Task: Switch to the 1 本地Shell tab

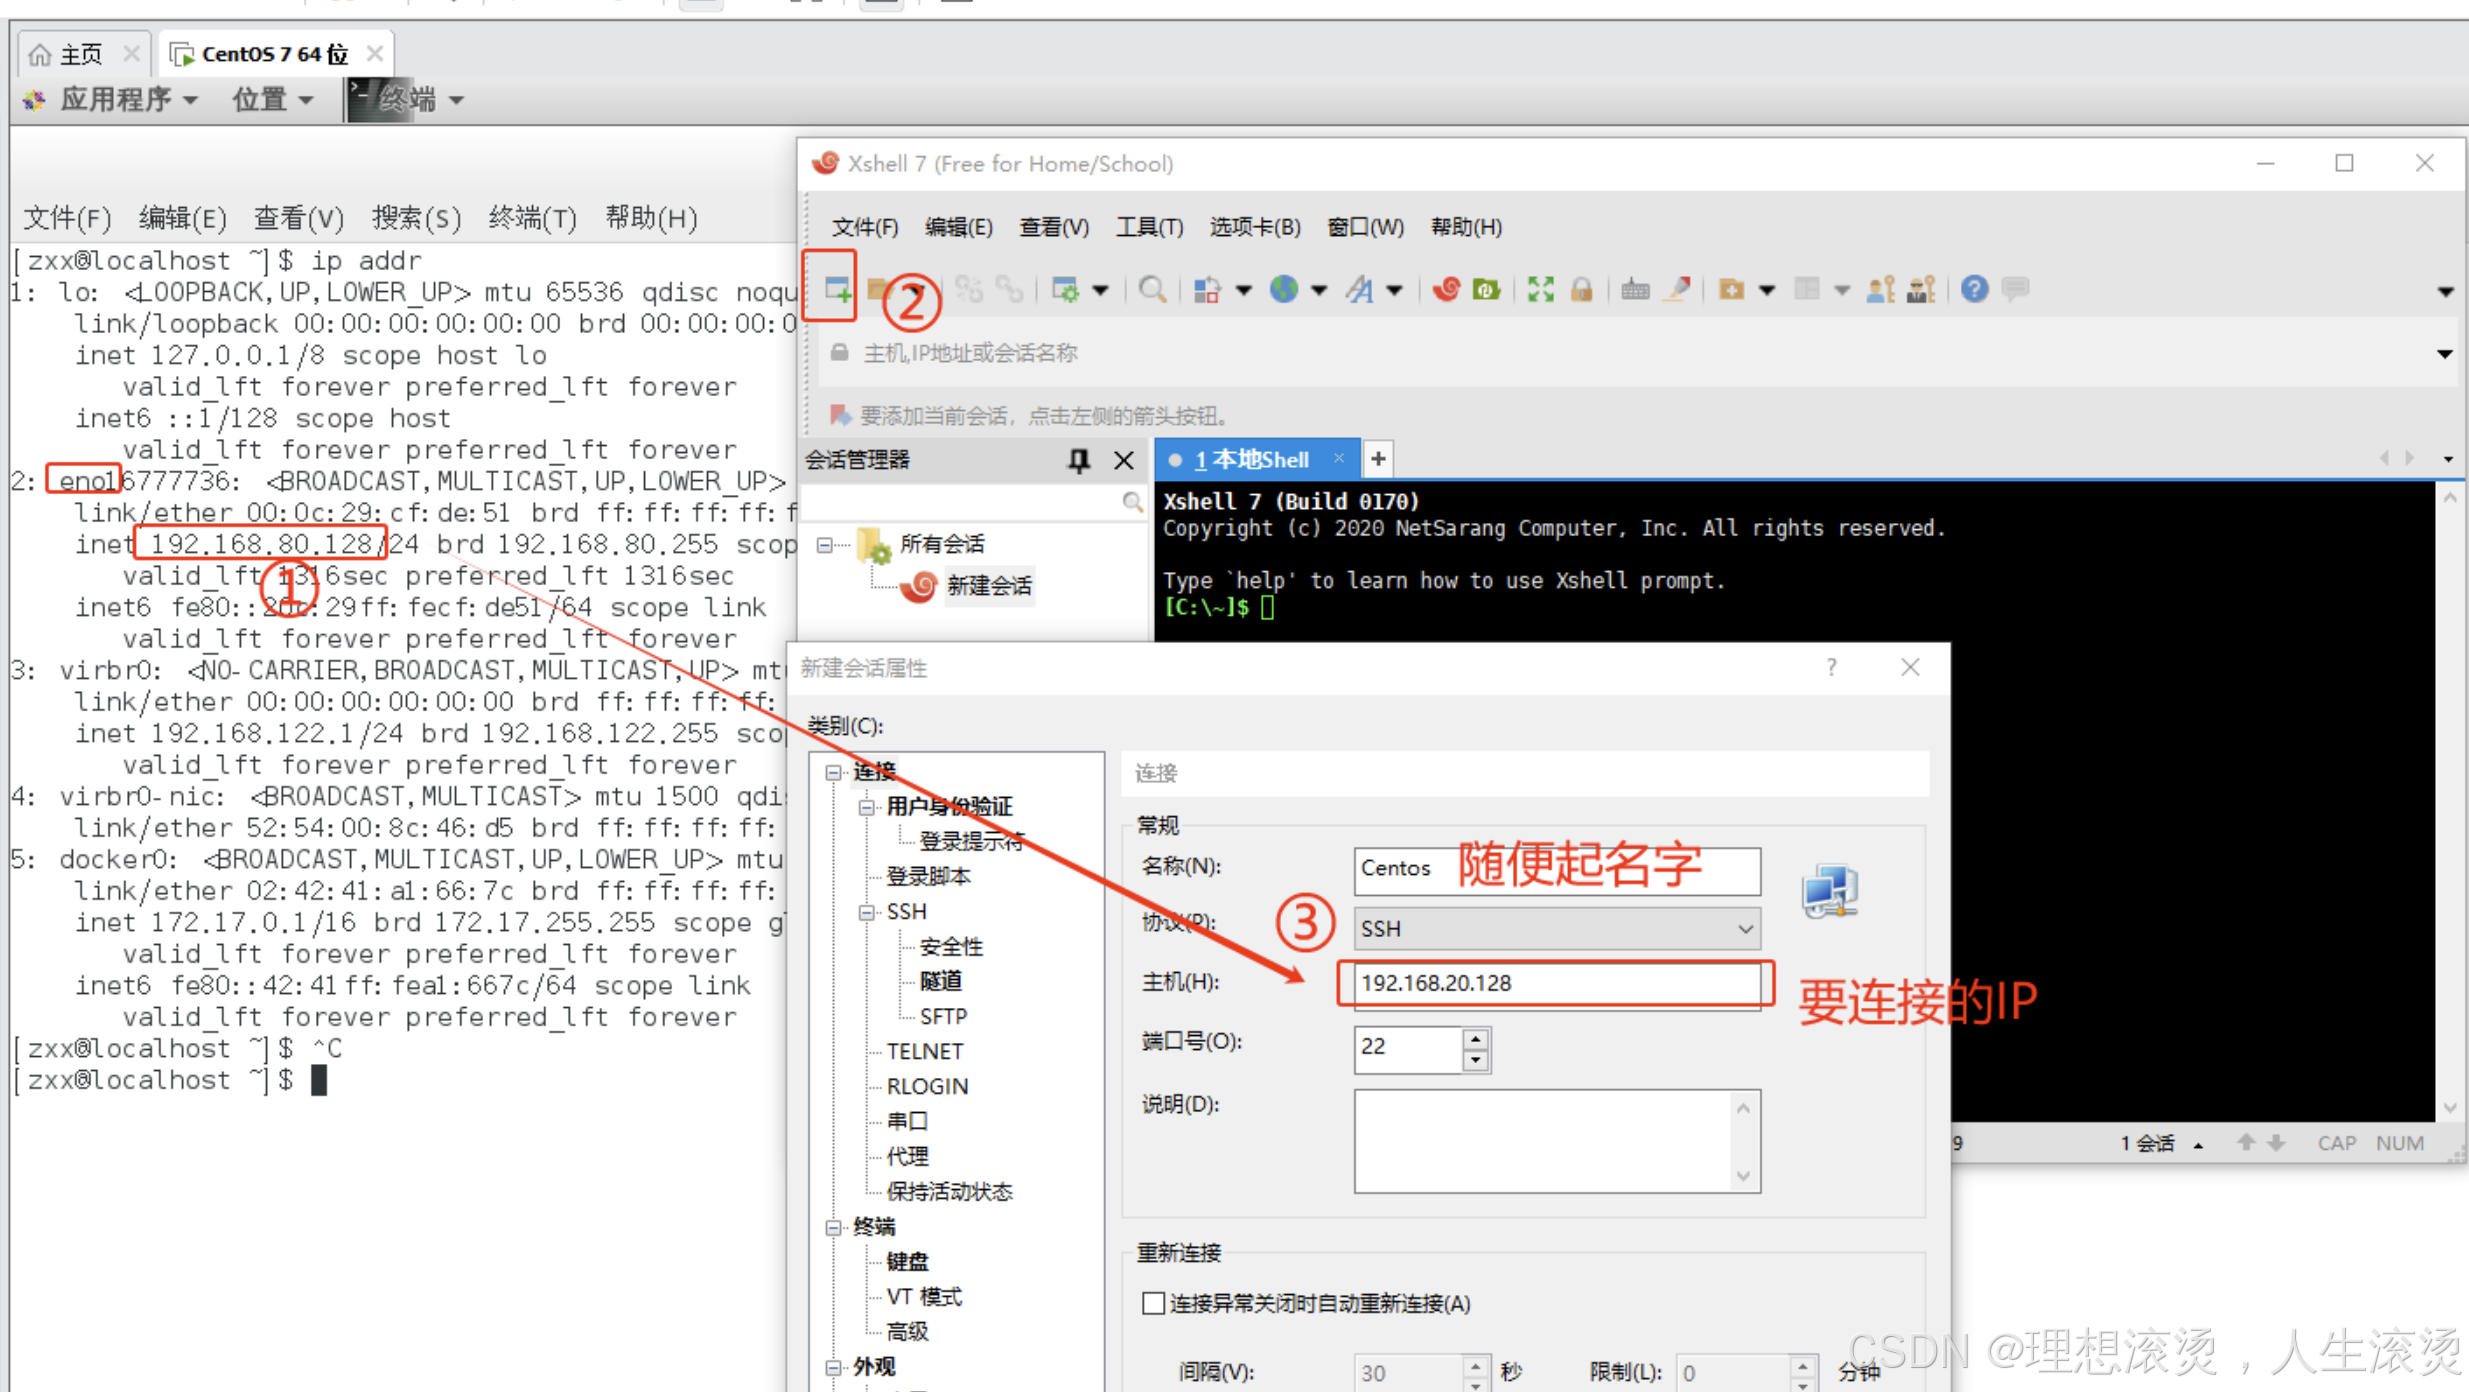Action: [1251, 460]
